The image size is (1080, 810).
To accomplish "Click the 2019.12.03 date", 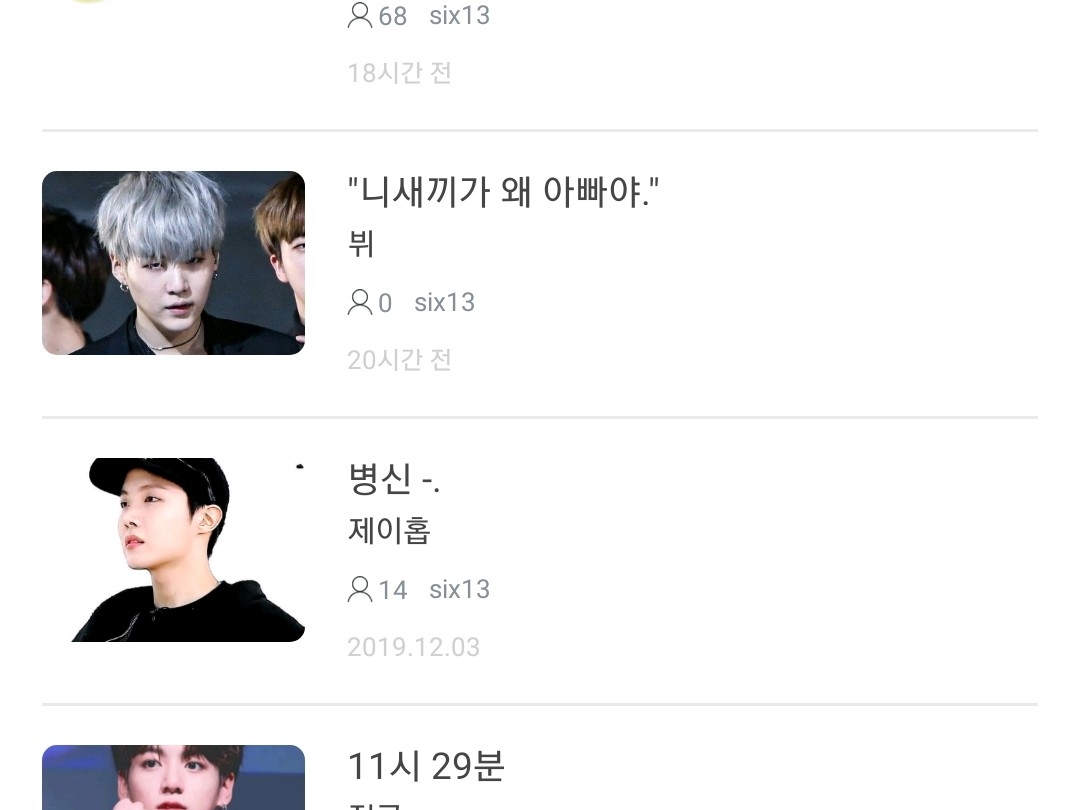I will (x=413, y=647).
